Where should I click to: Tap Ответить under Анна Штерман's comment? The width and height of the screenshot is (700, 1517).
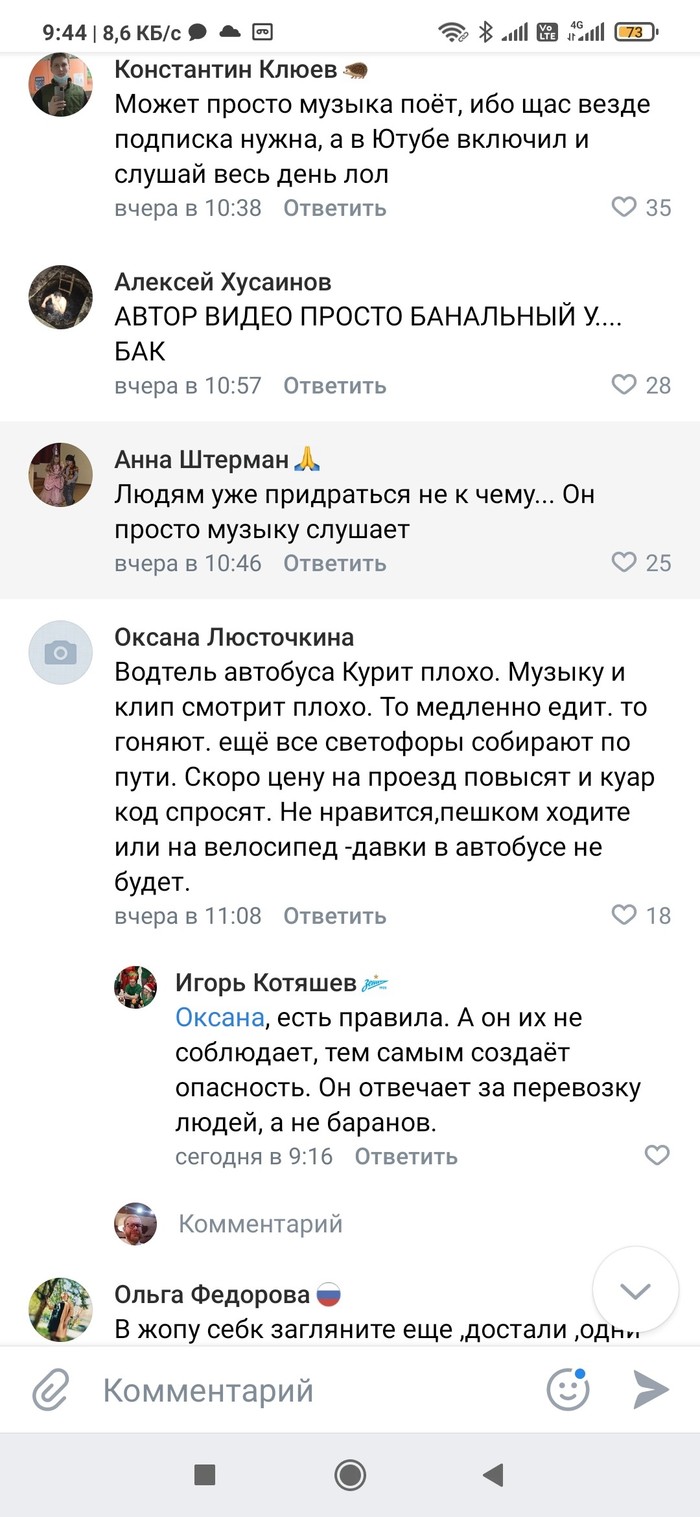click(334, 563)
